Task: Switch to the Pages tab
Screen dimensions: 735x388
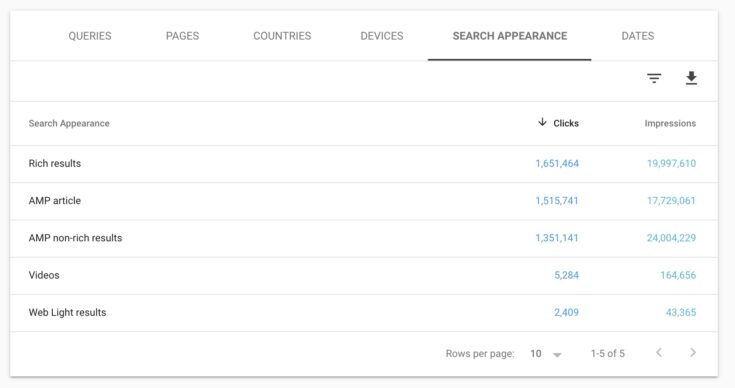Action: click(x=182, y=36)
